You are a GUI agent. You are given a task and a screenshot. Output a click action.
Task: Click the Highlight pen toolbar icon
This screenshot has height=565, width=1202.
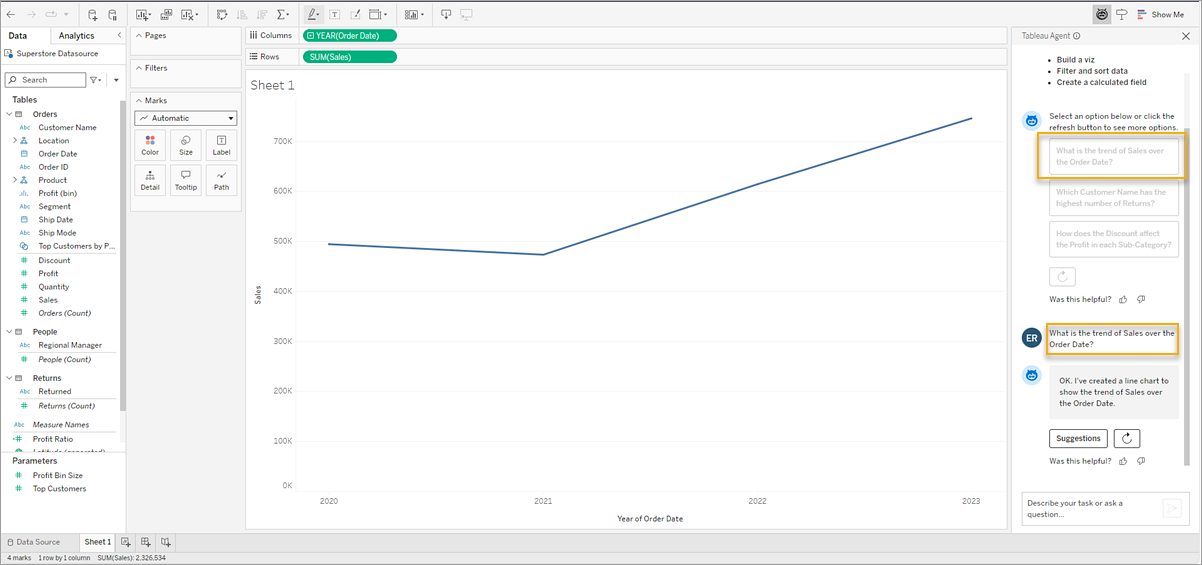click(314, 15)
